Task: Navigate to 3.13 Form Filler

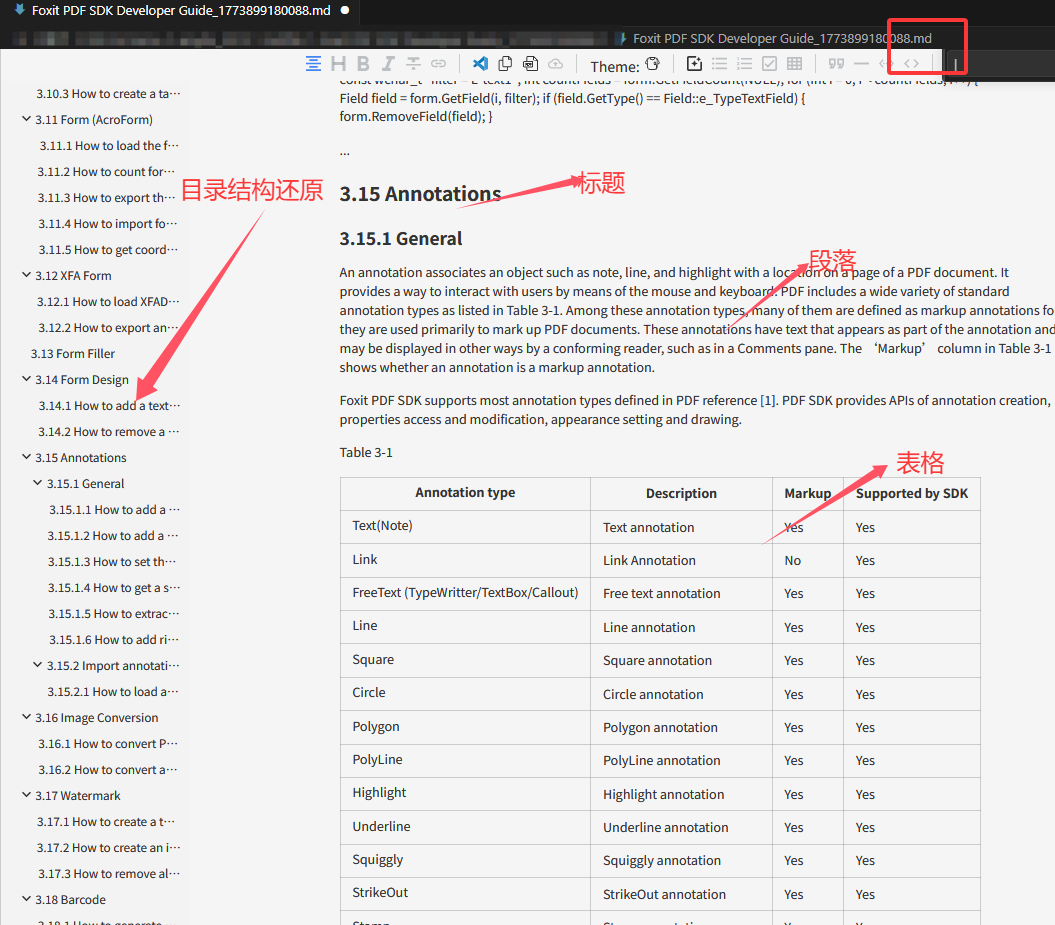Action: (x=73, y=353)
